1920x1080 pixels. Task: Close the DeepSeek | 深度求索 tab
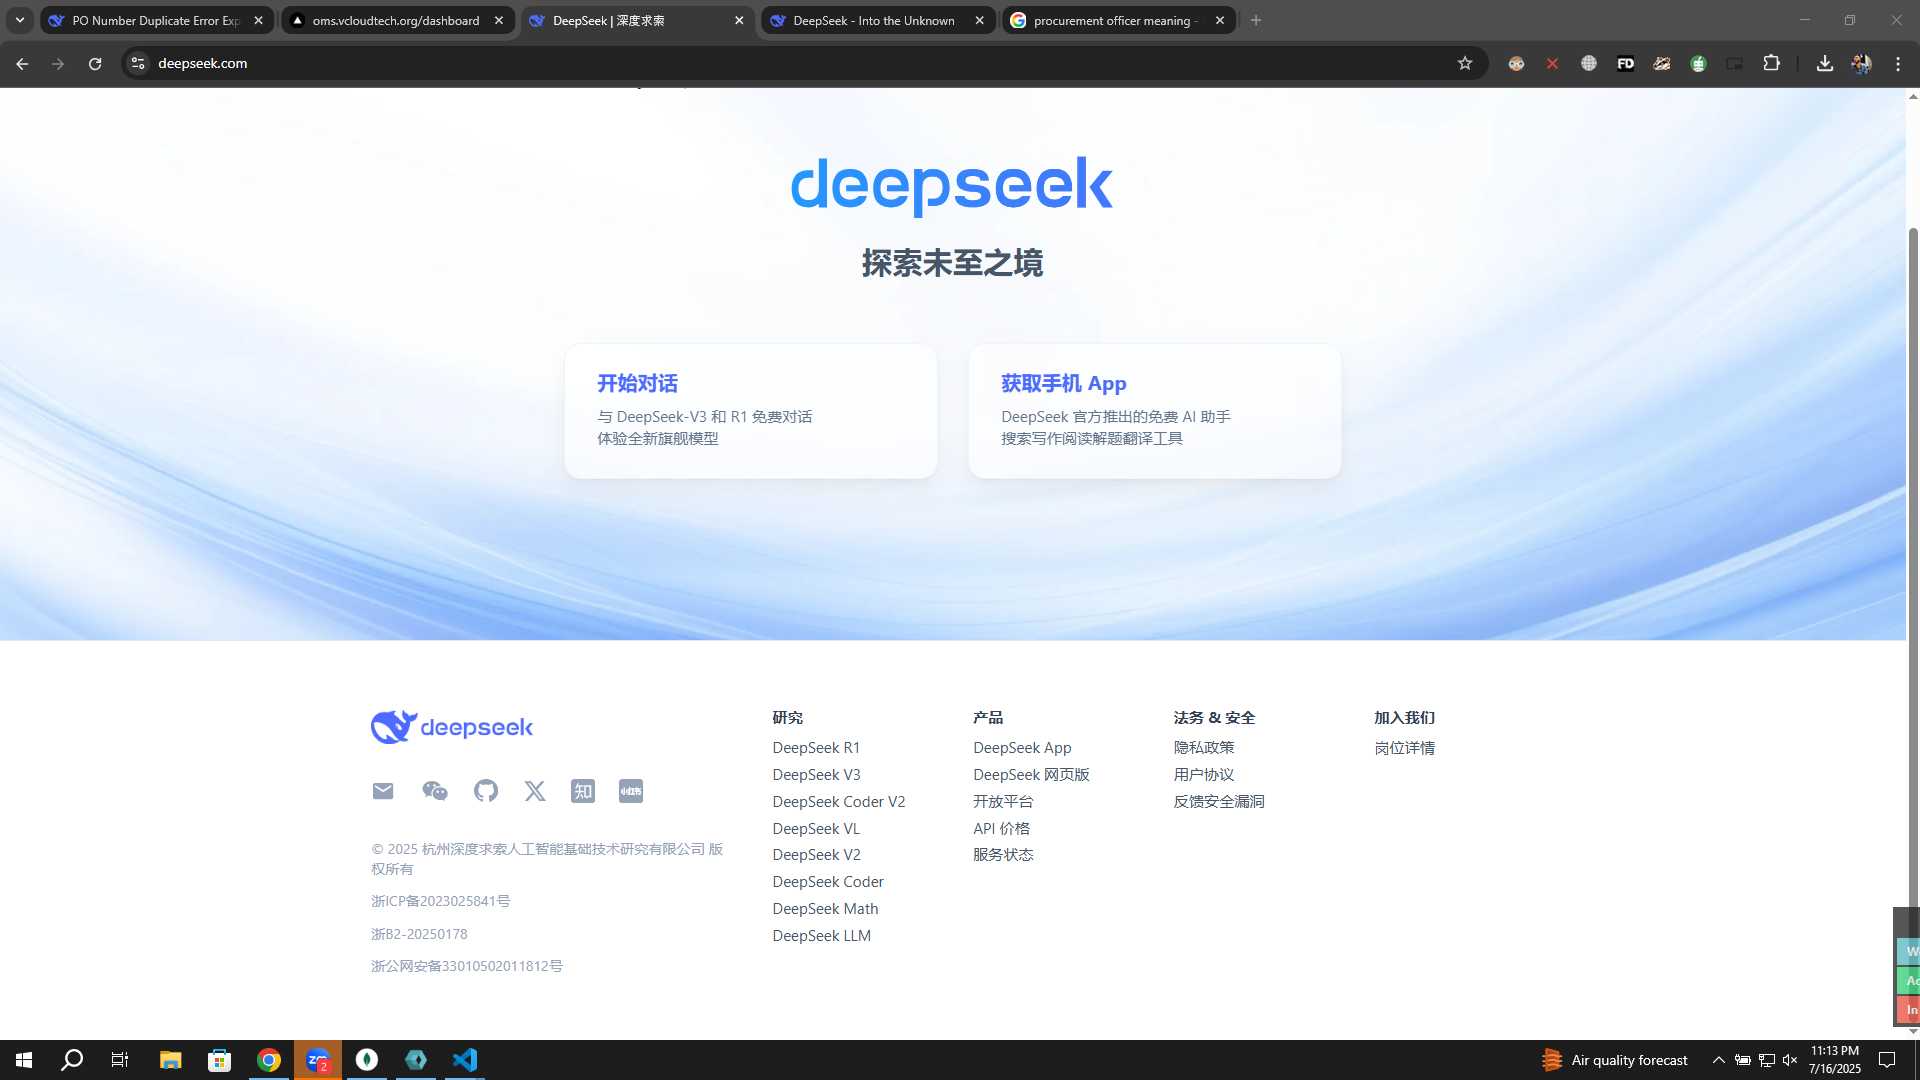(739, 20)
